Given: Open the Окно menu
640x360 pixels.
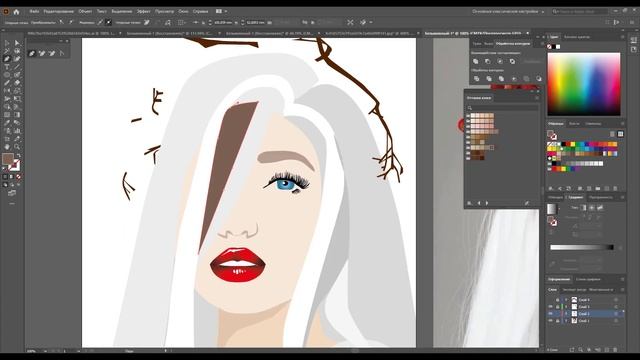Looking at the screenshot, I should click(183, 11).
